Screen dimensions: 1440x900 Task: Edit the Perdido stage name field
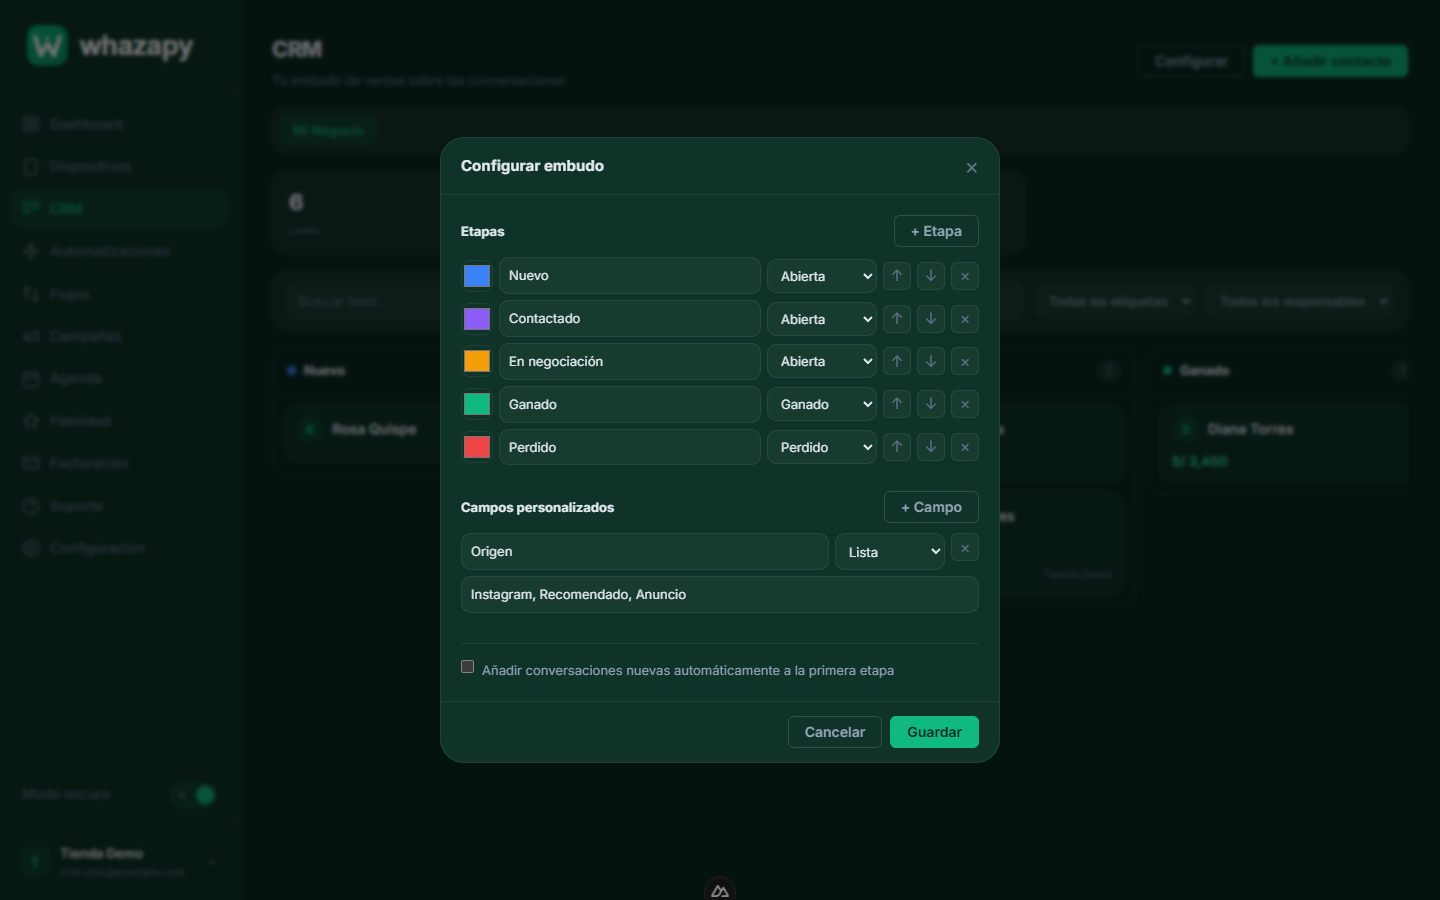(x=630, y=447)
